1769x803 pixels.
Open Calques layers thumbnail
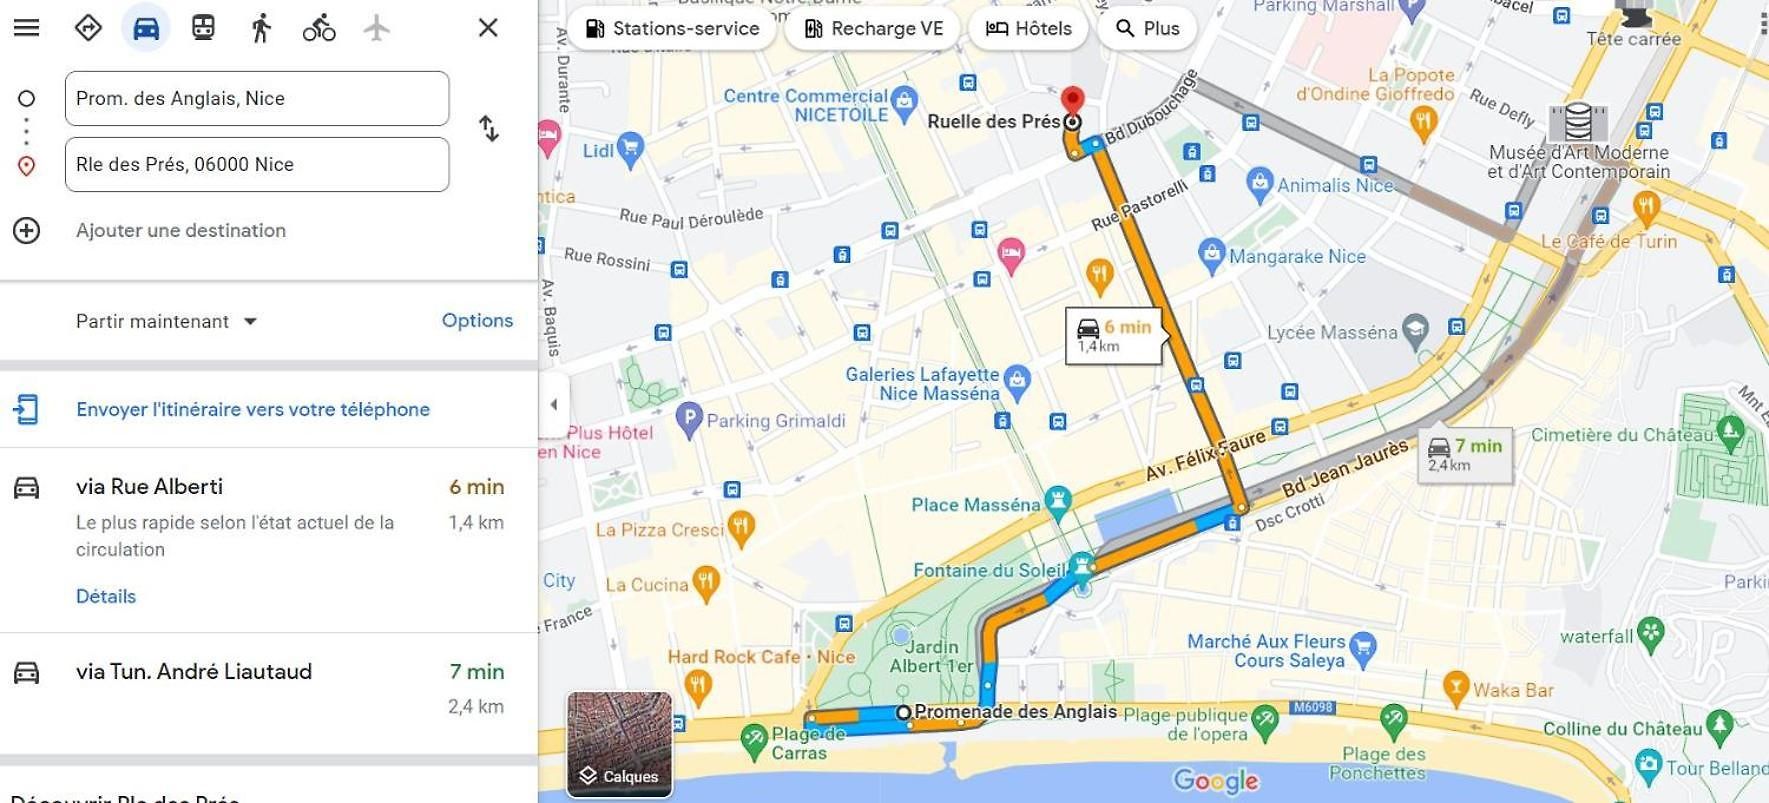pos(620,744)
